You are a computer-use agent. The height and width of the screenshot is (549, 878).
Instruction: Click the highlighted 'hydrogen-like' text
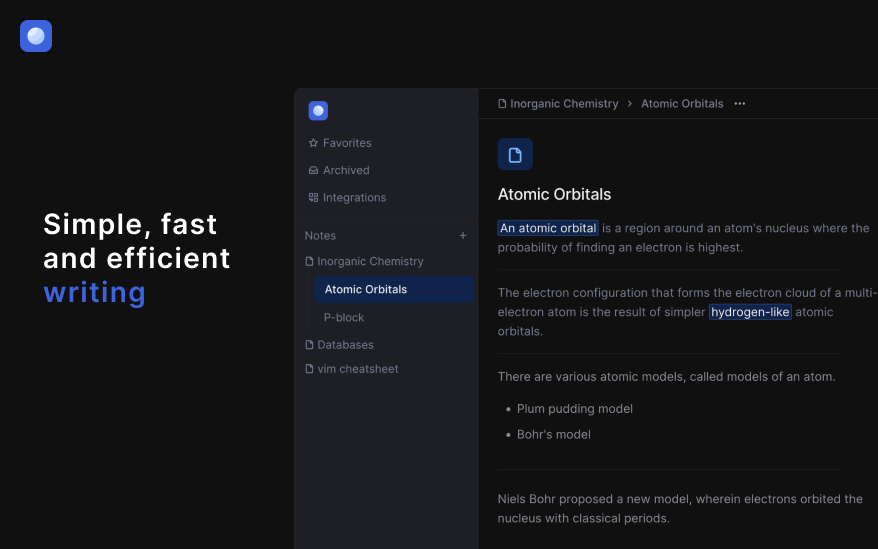point(750,312)
